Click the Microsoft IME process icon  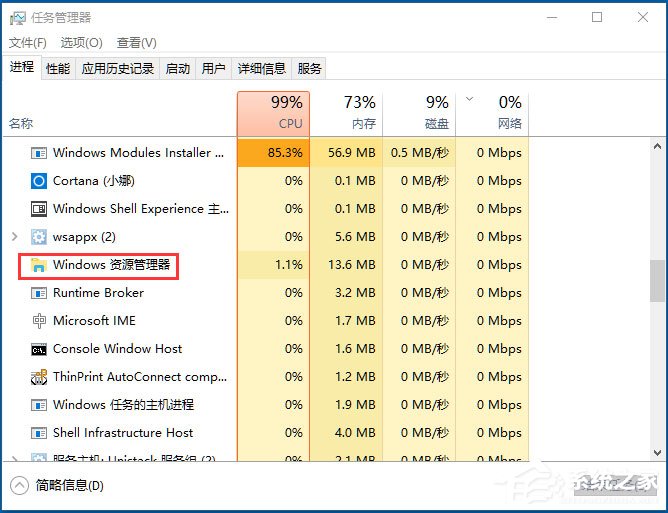(x=39, y=321)
